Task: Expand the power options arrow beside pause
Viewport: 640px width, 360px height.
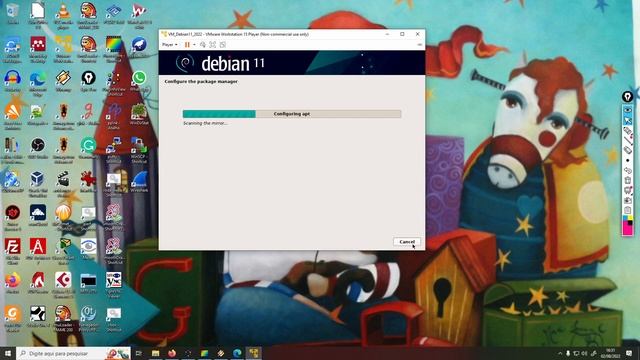Action: [x=194, y=45]
